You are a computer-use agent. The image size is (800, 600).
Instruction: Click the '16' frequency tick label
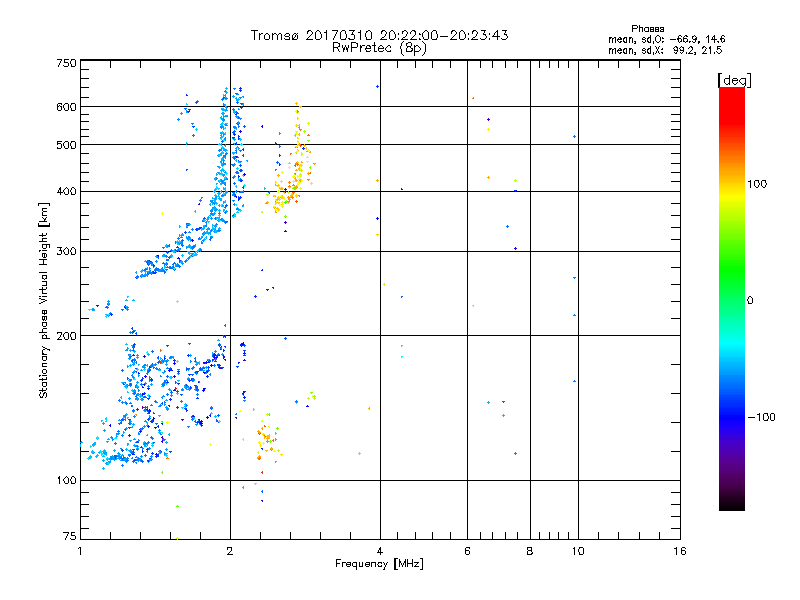[x=680, y=551]
